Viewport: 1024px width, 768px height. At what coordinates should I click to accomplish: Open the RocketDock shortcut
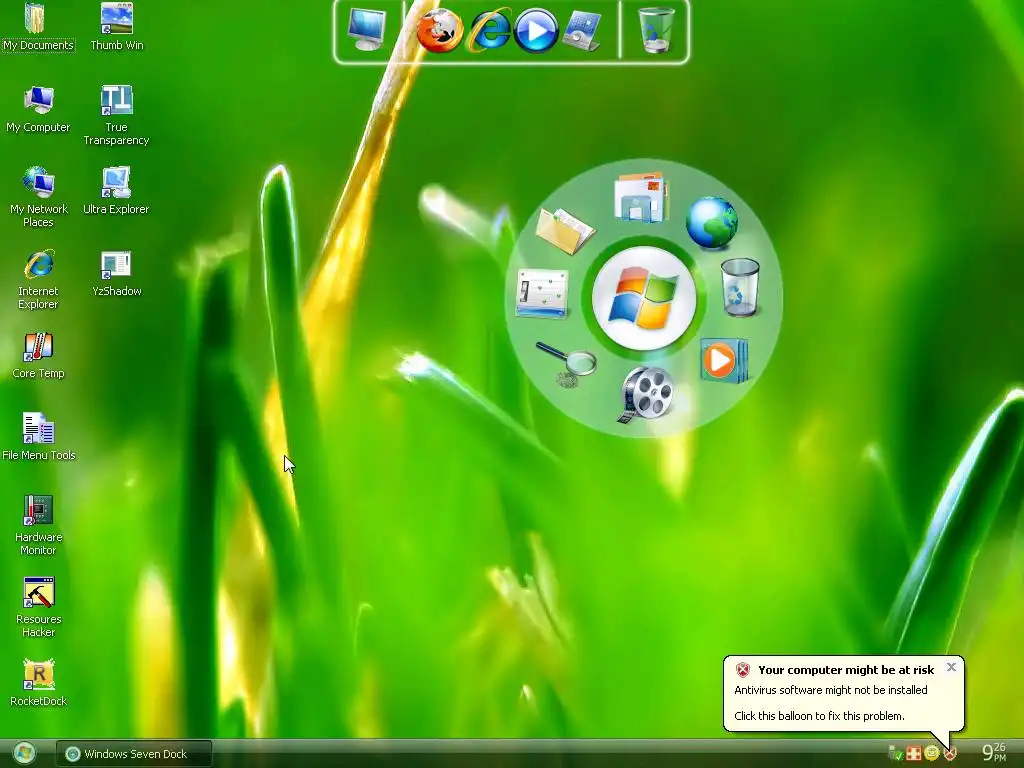(38, 684)
